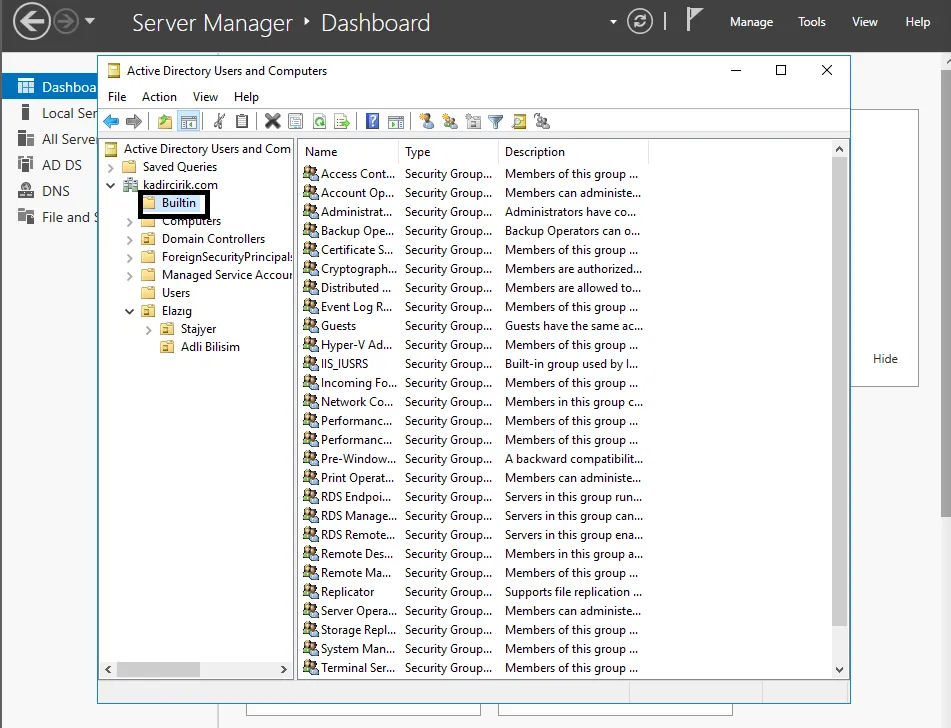This screenshot has height=728, width=951.
Task: Expand the Saved Queries node
Action: (110, 167)
